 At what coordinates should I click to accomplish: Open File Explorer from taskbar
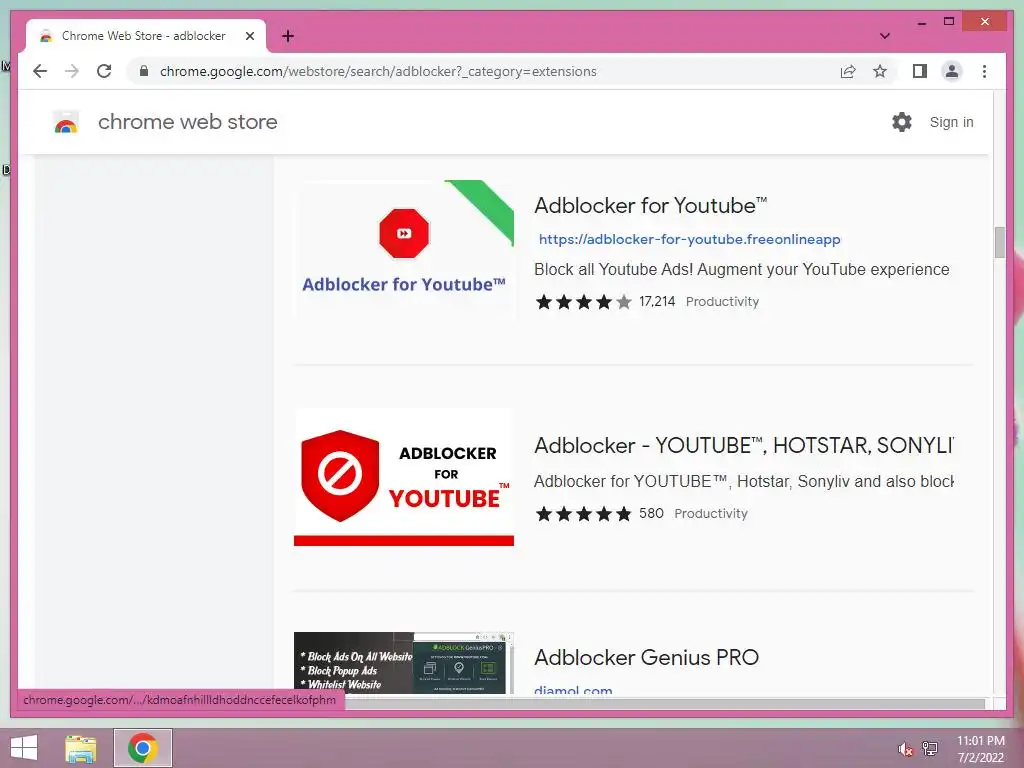point(80,748)
